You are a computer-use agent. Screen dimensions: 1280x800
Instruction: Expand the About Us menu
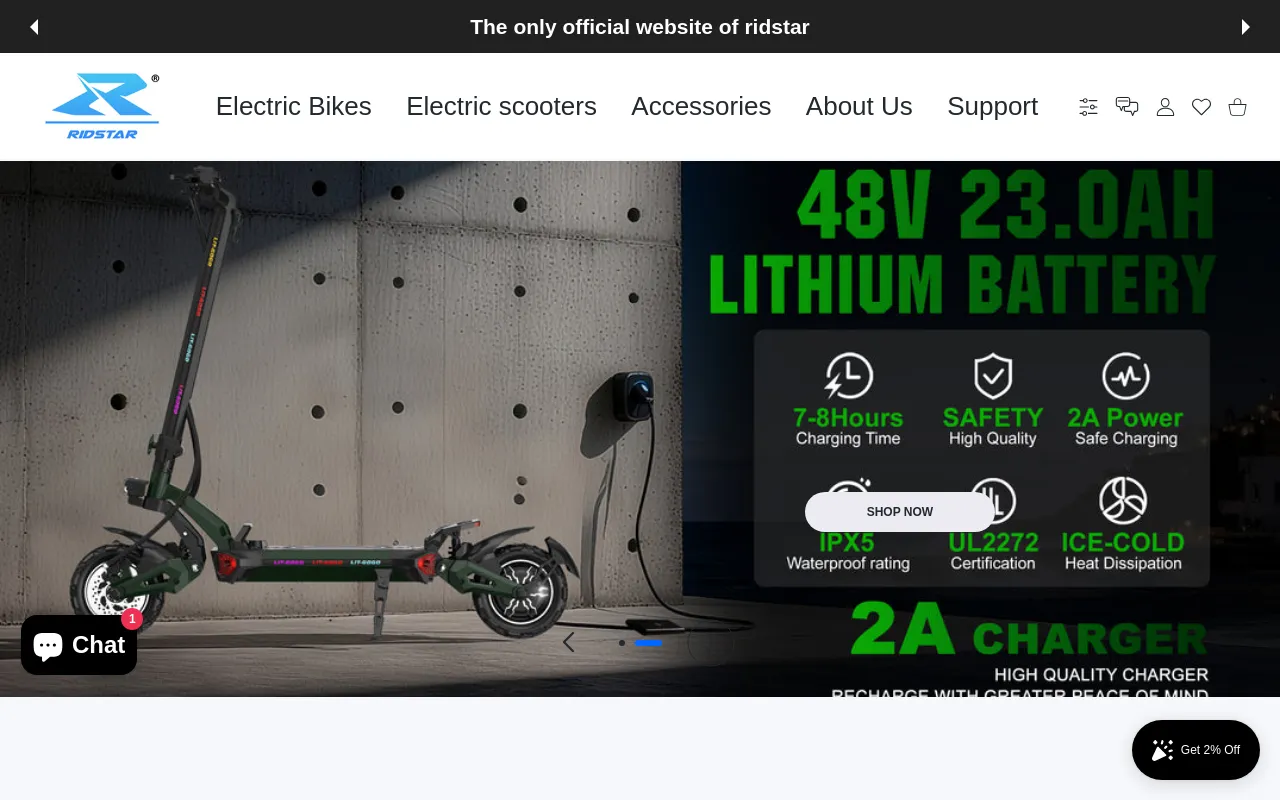click(x=859, y=106)
